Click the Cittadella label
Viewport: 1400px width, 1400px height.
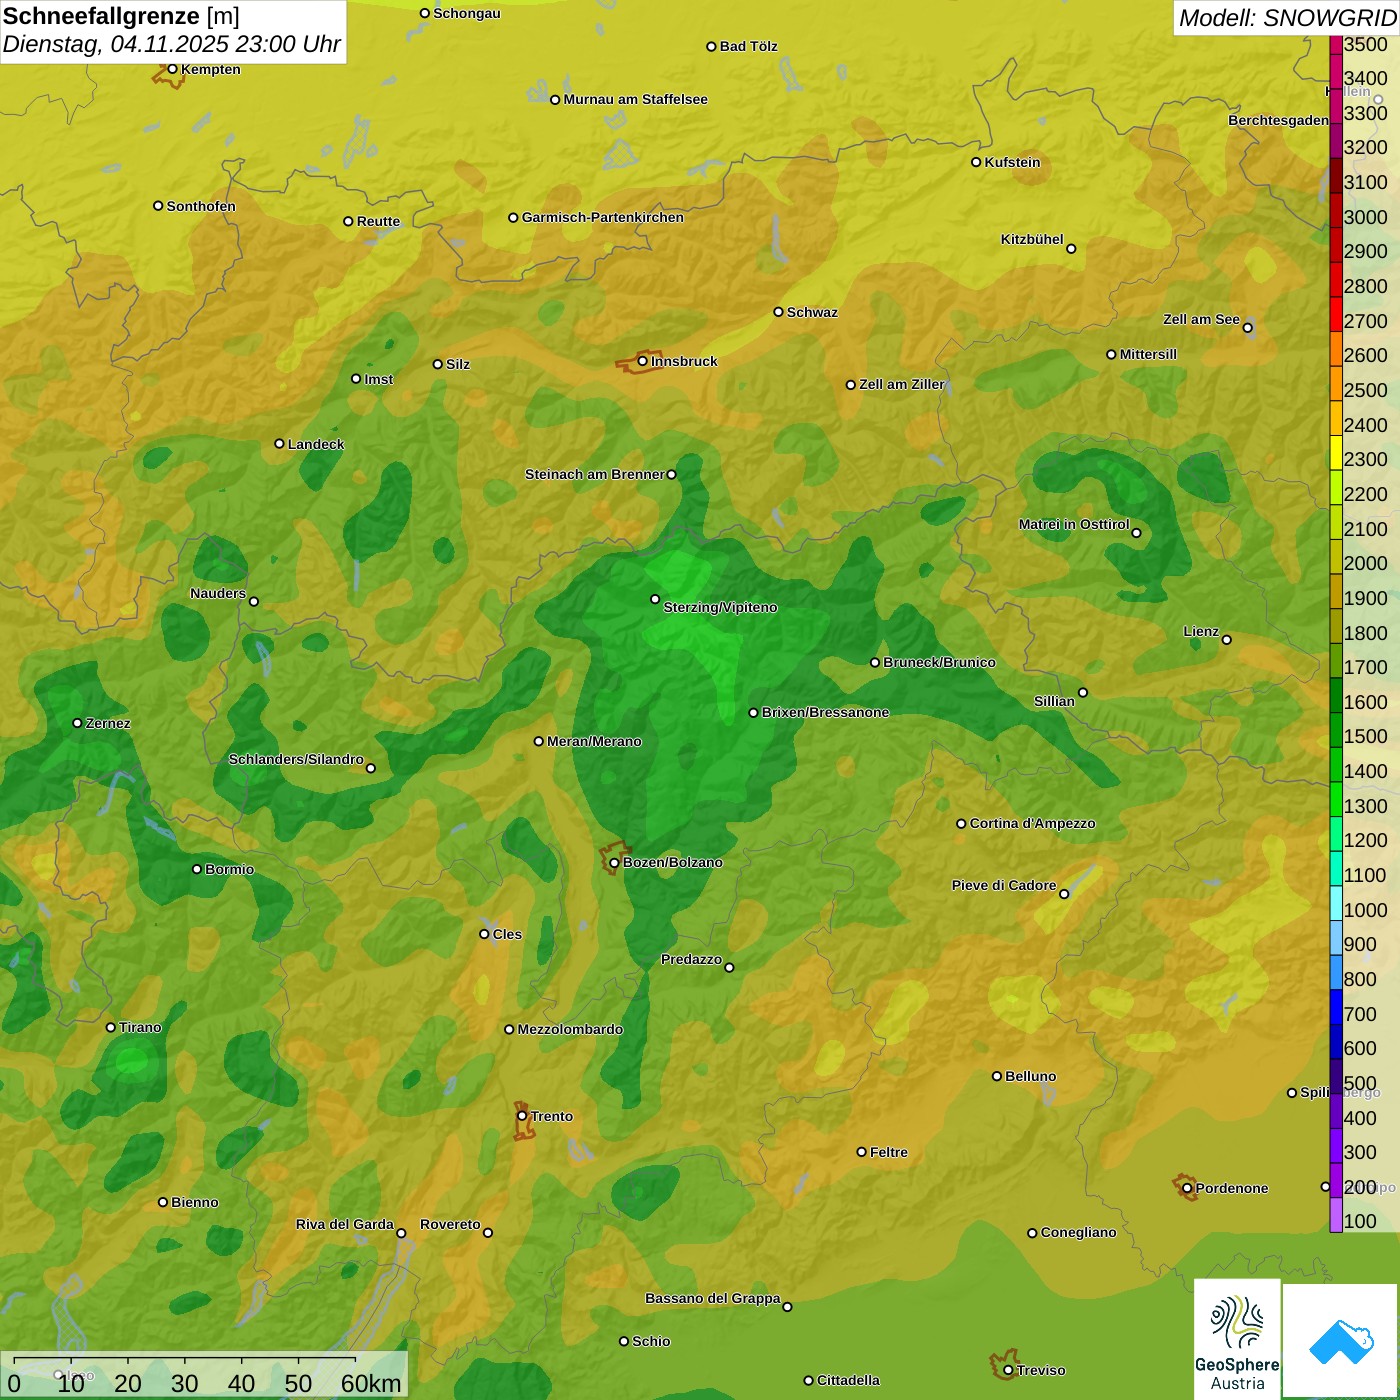click(x=849, y=1380)
